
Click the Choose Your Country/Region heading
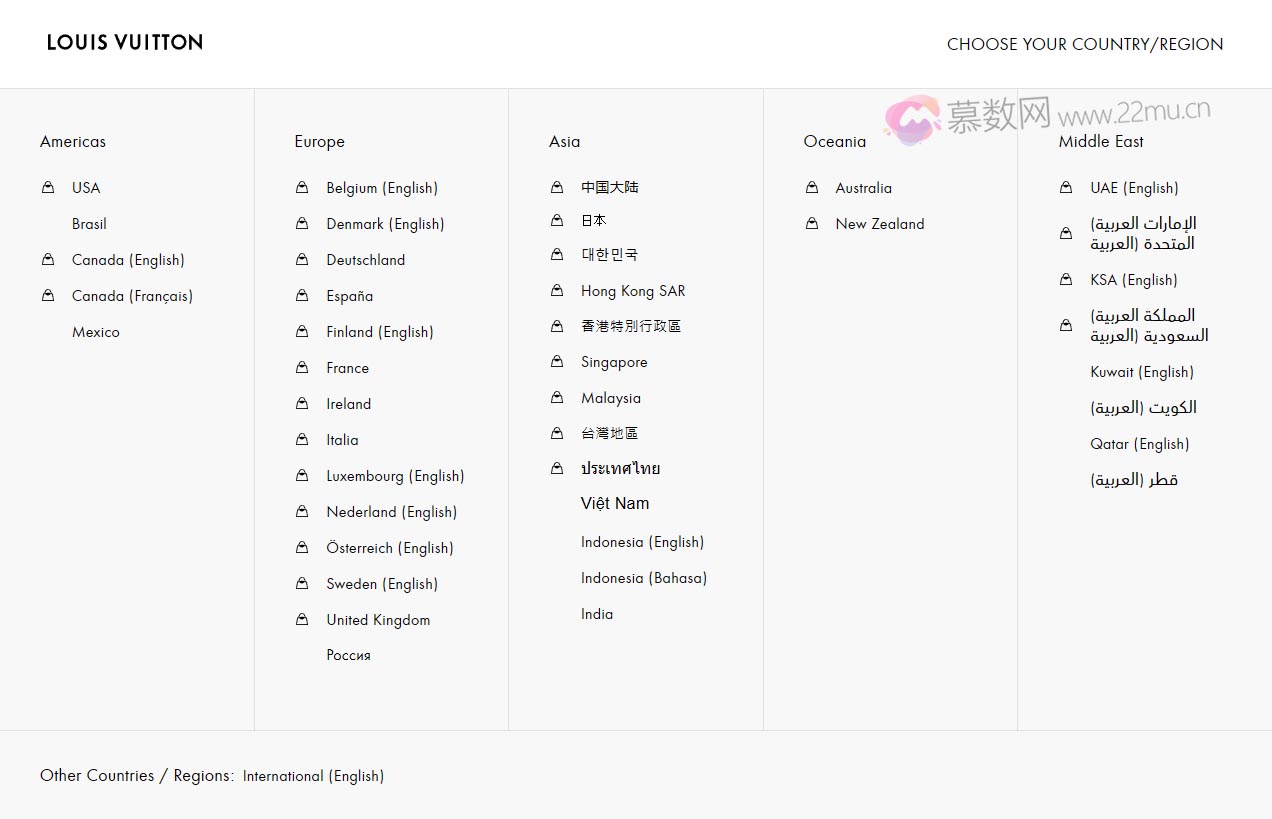click(x=1085, y=44)
